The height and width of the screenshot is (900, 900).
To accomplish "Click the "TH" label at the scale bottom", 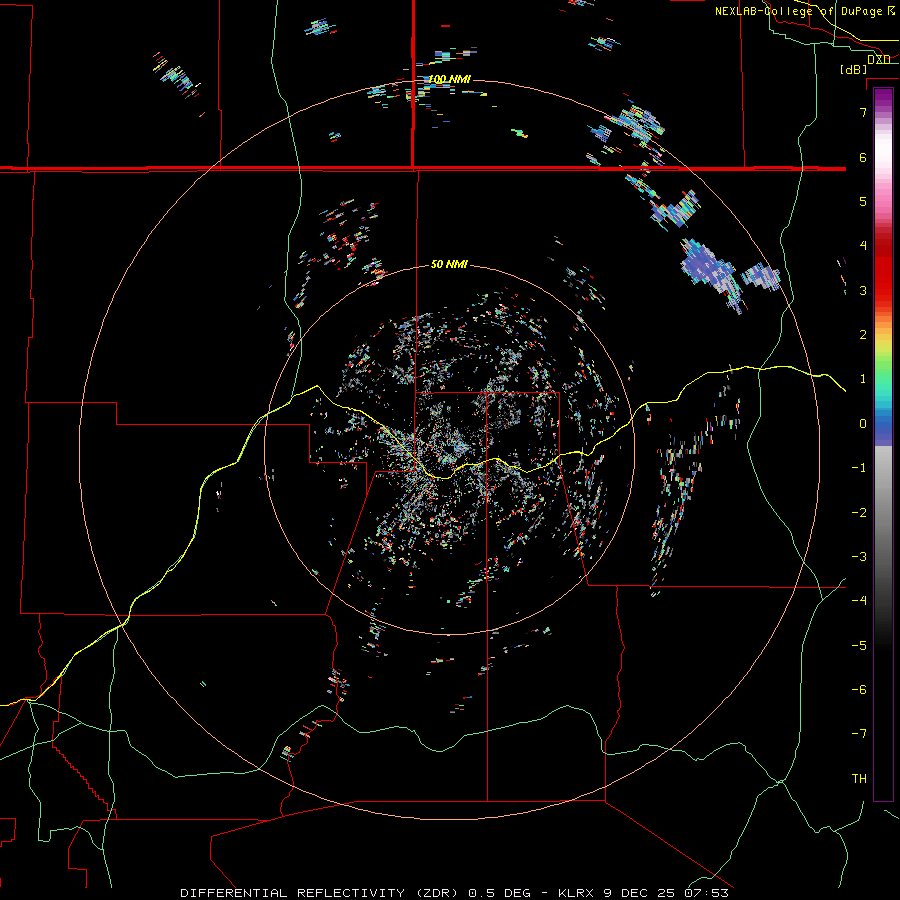I will pos(859,779).
